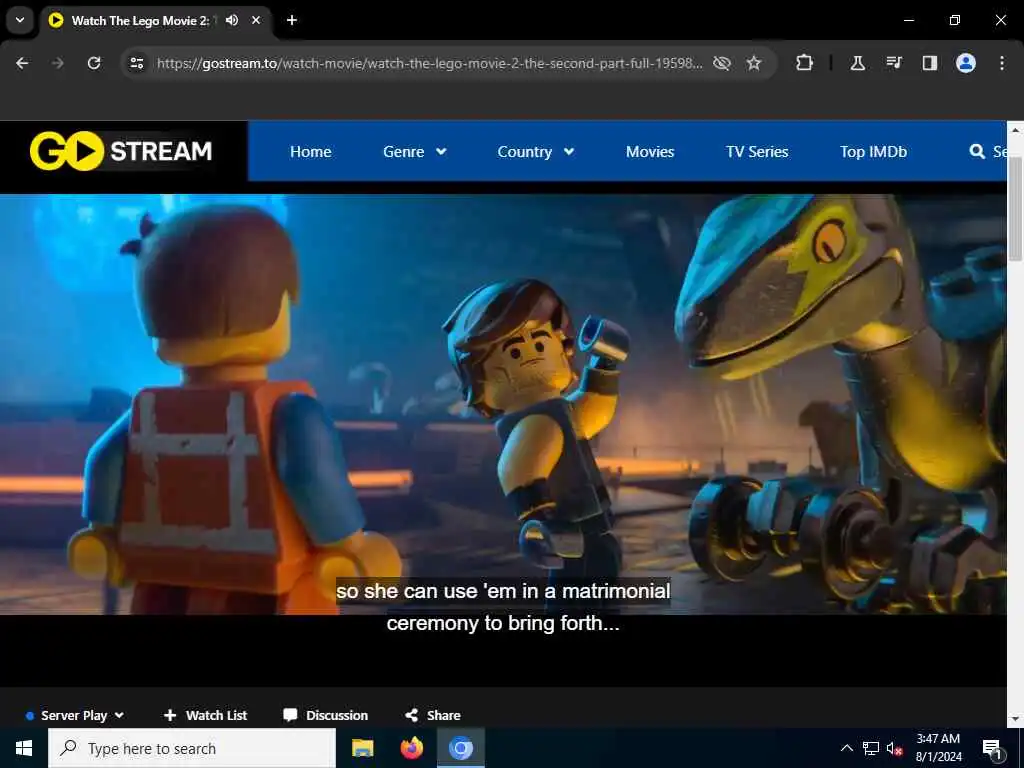Open Chrome Labs flask icon

(857, 63)
